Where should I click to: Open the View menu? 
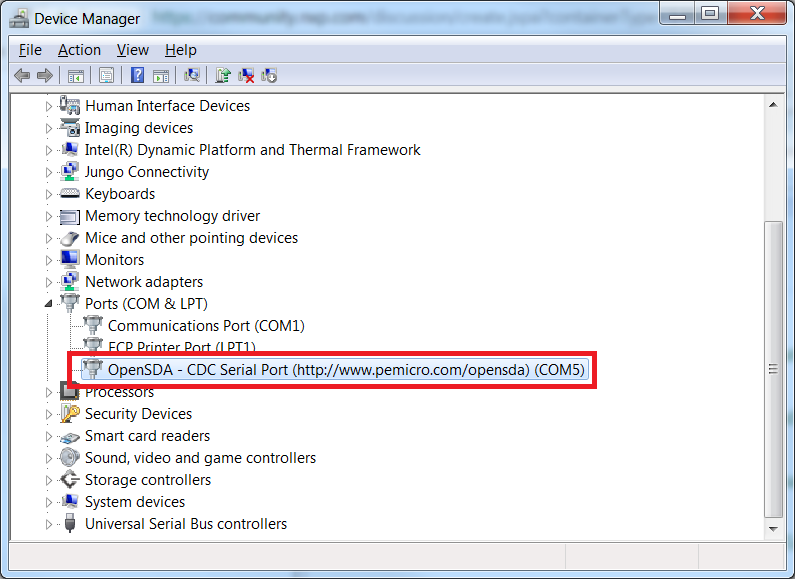[132, 50]
